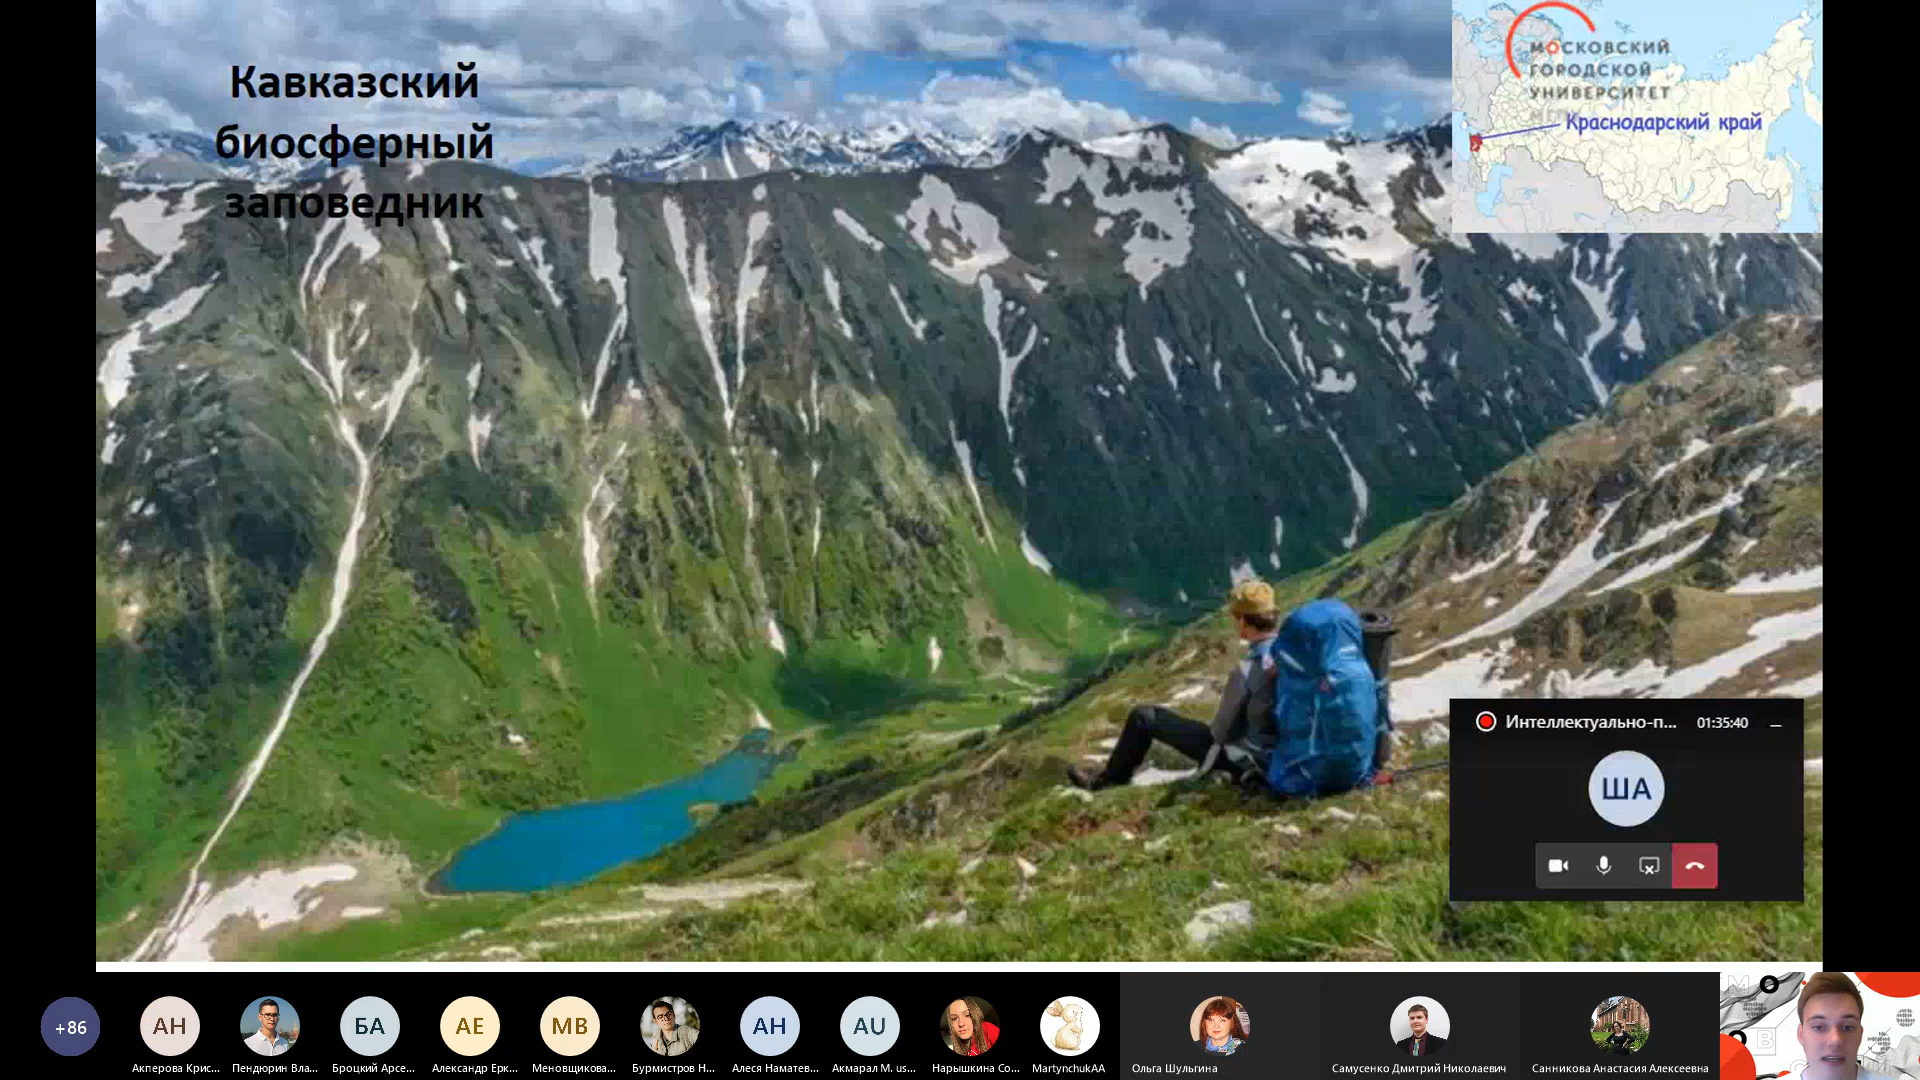
Task: Select Пендюрин Вла... participant photo
Action: tap(270, 1026)
